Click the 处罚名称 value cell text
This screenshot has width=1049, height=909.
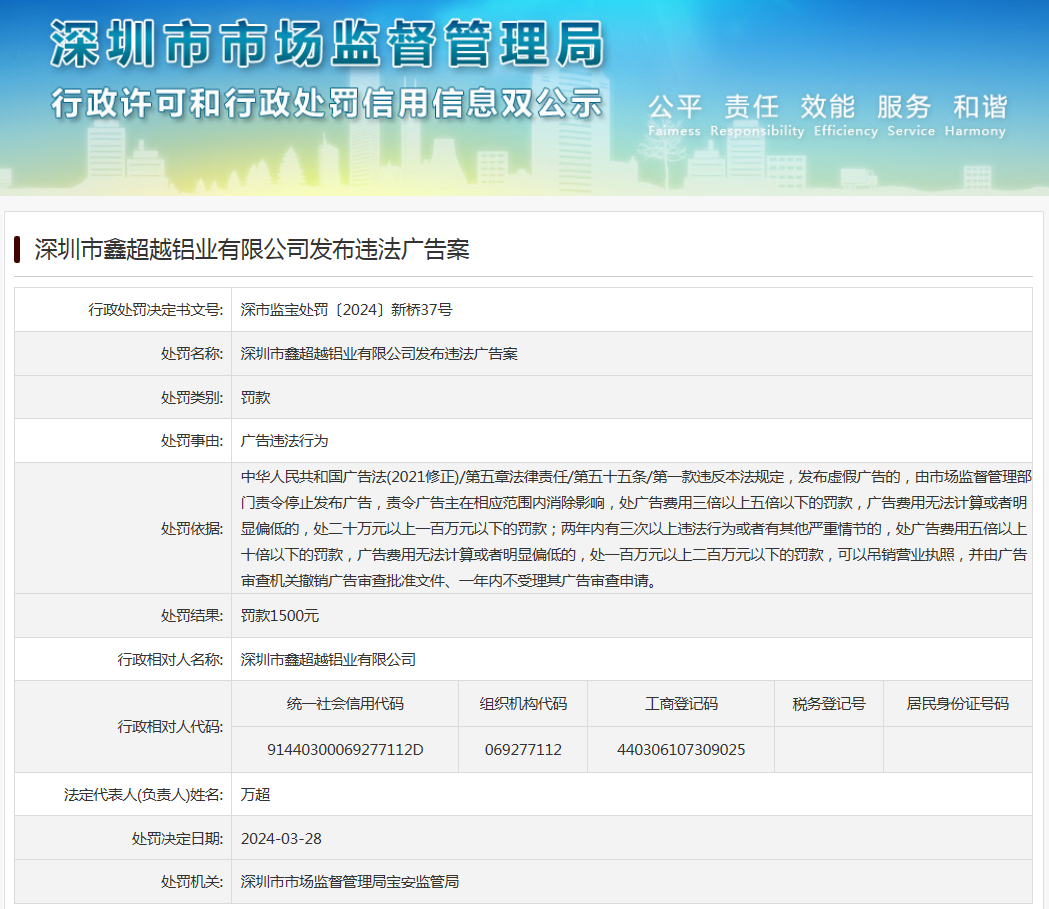[x=379, y=354]
